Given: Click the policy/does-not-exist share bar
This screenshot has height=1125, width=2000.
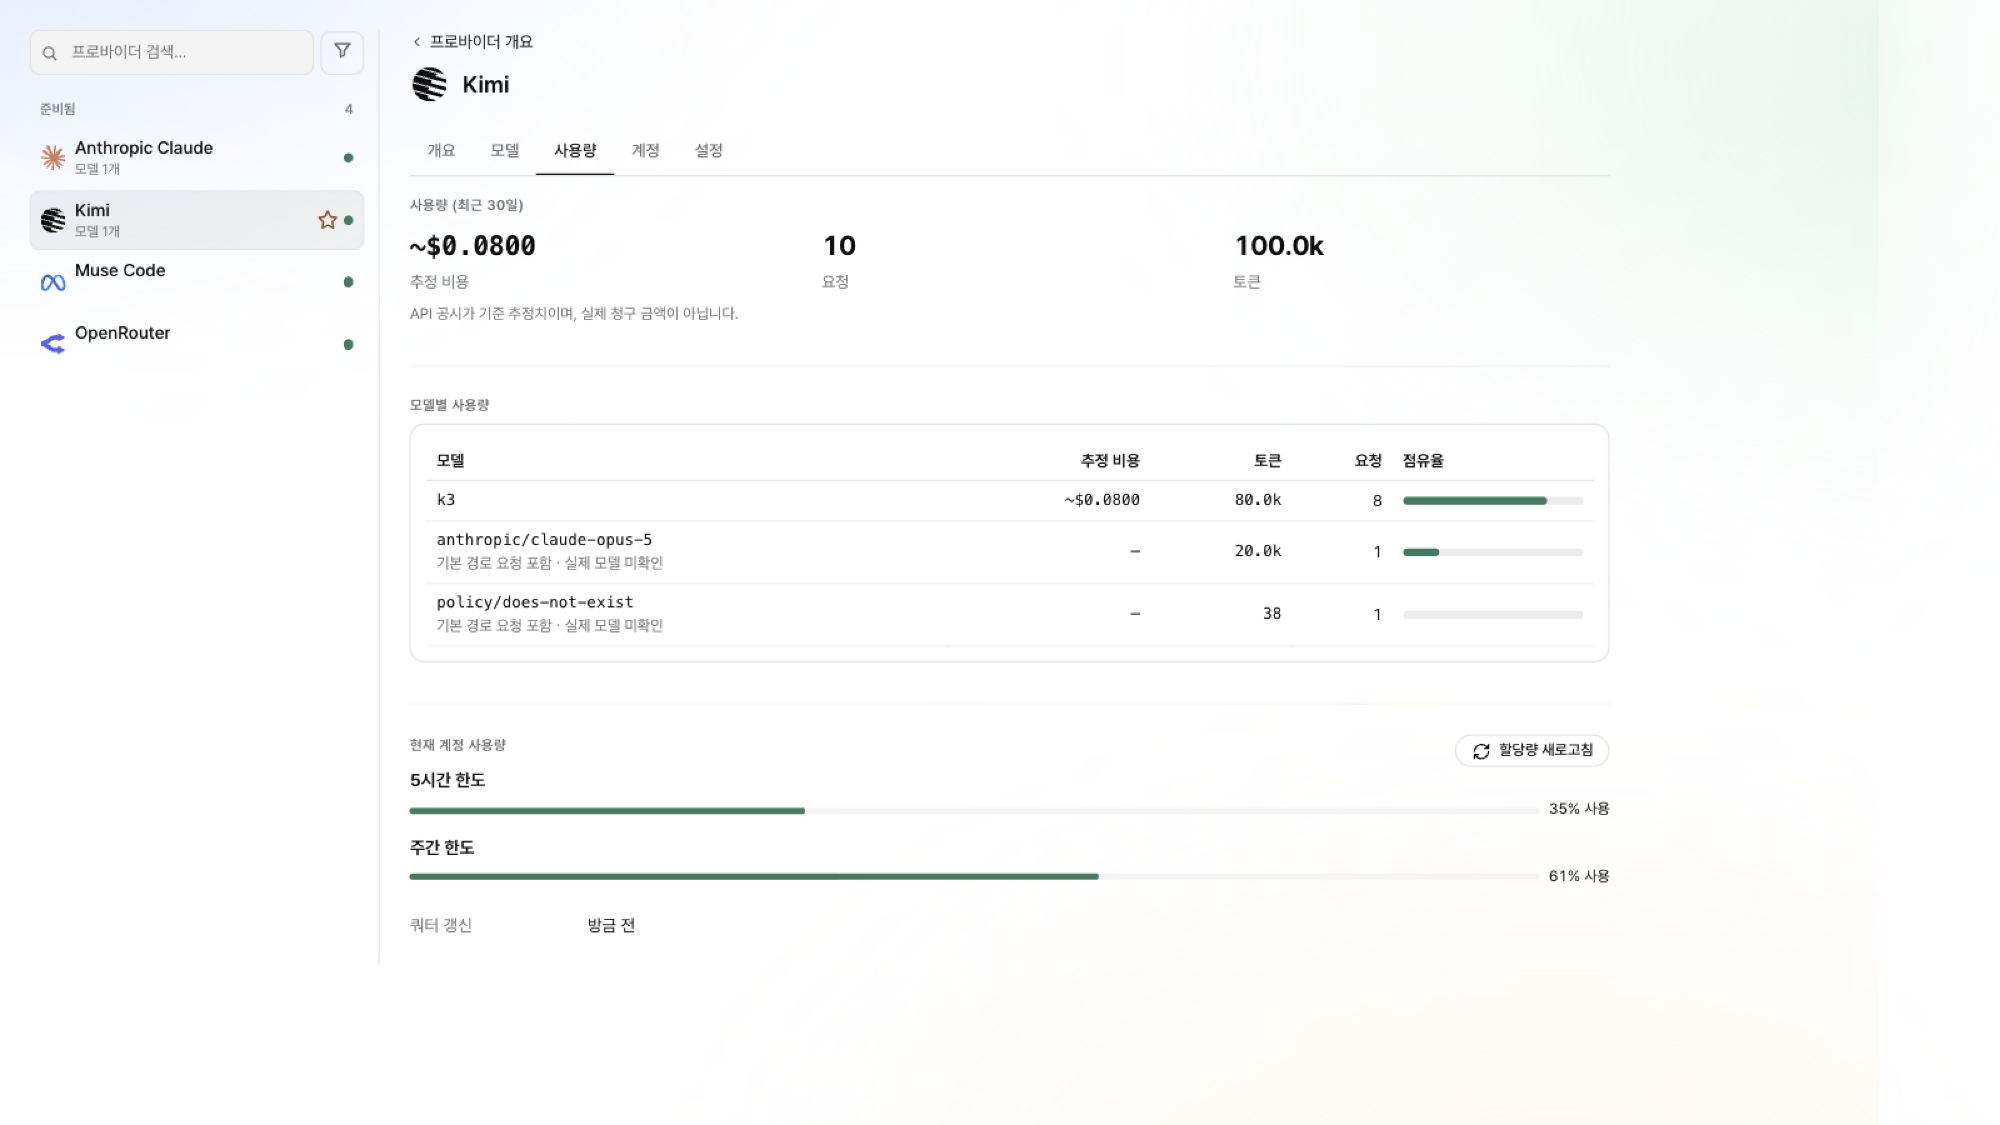Looking at the screenshot, I should 1492,615.
